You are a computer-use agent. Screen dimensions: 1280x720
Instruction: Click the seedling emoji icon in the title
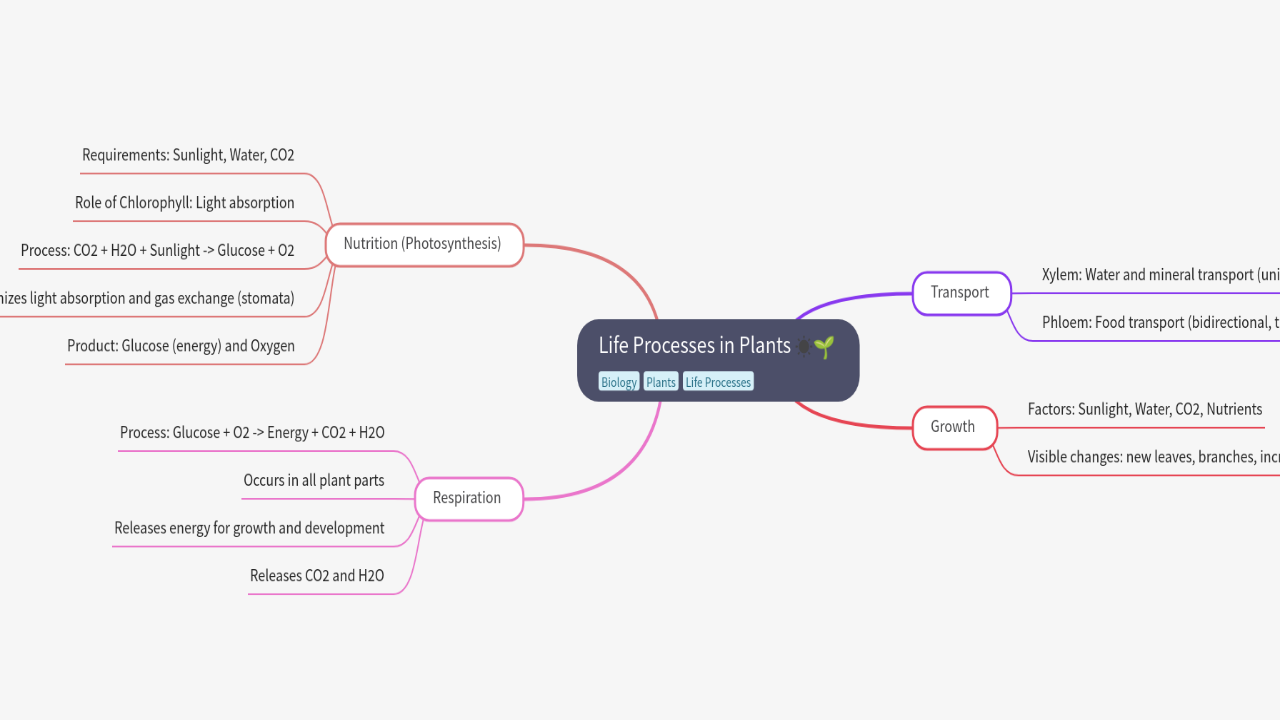pos(824,347)
